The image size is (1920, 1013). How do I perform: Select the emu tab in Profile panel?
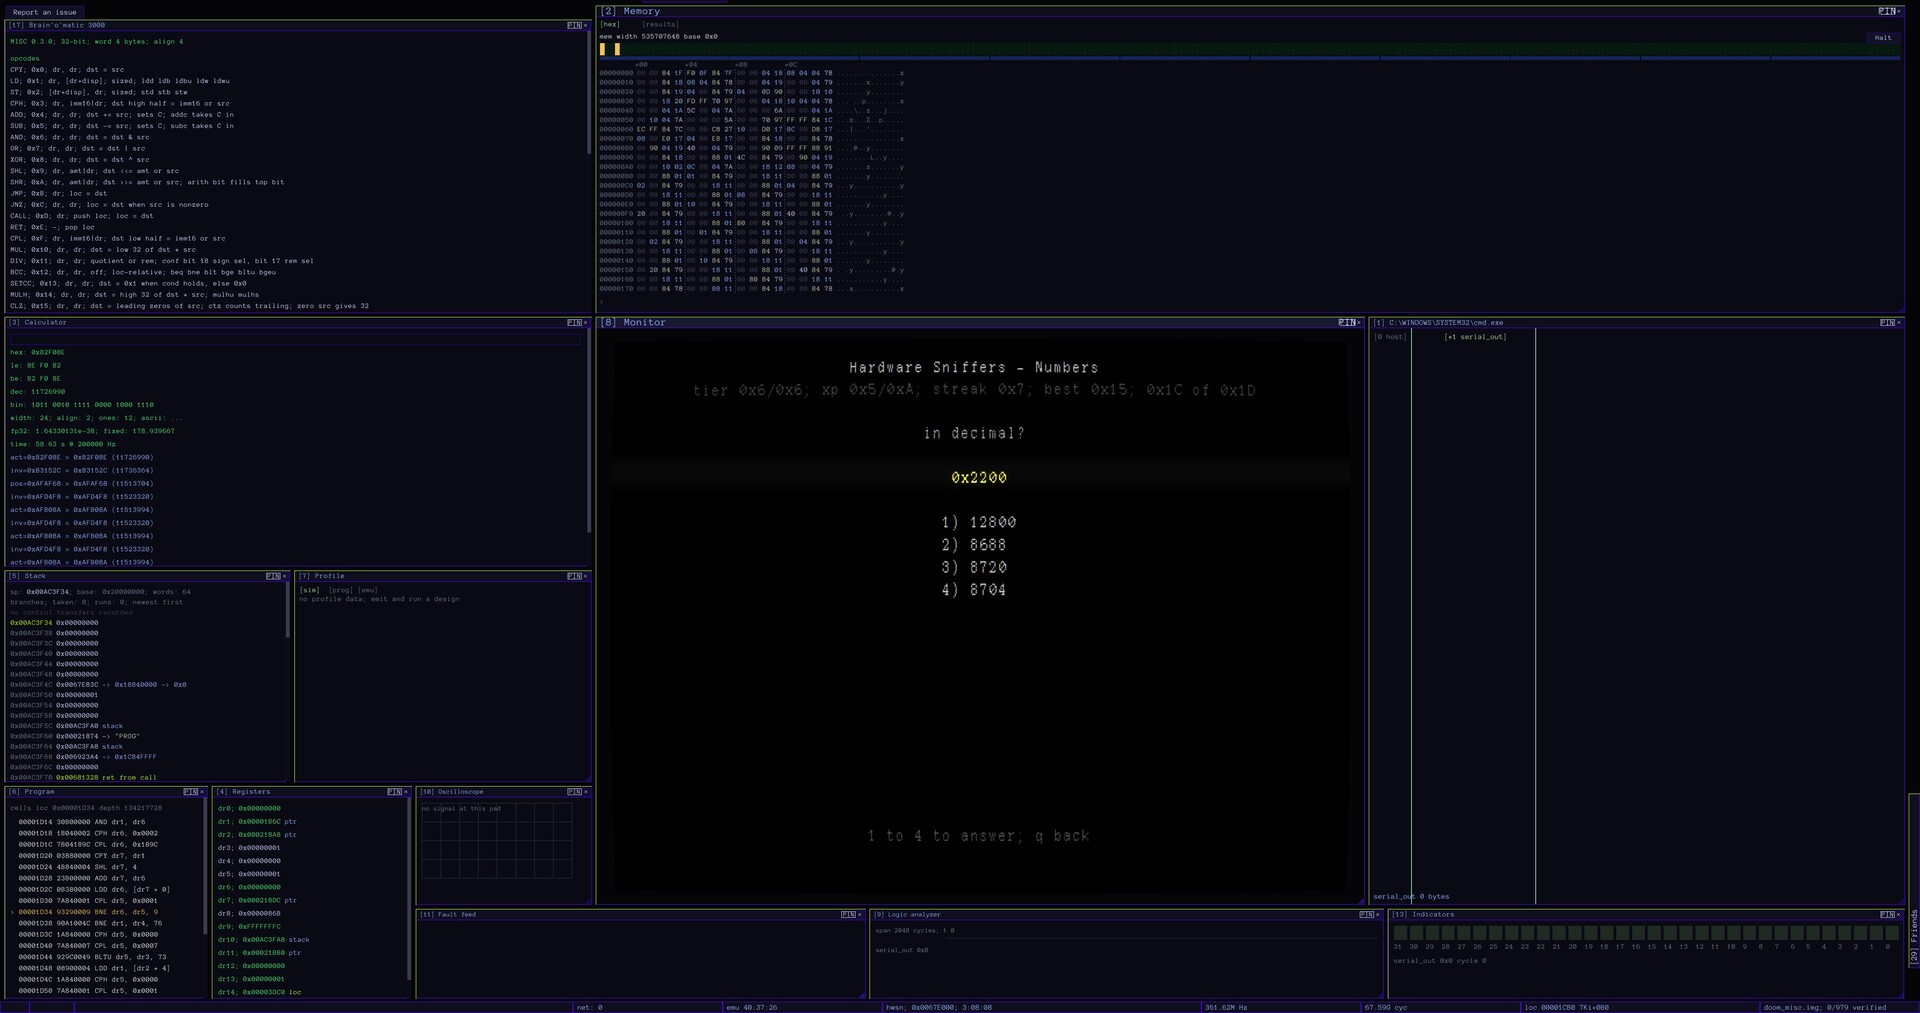click(x=368, y=590)
